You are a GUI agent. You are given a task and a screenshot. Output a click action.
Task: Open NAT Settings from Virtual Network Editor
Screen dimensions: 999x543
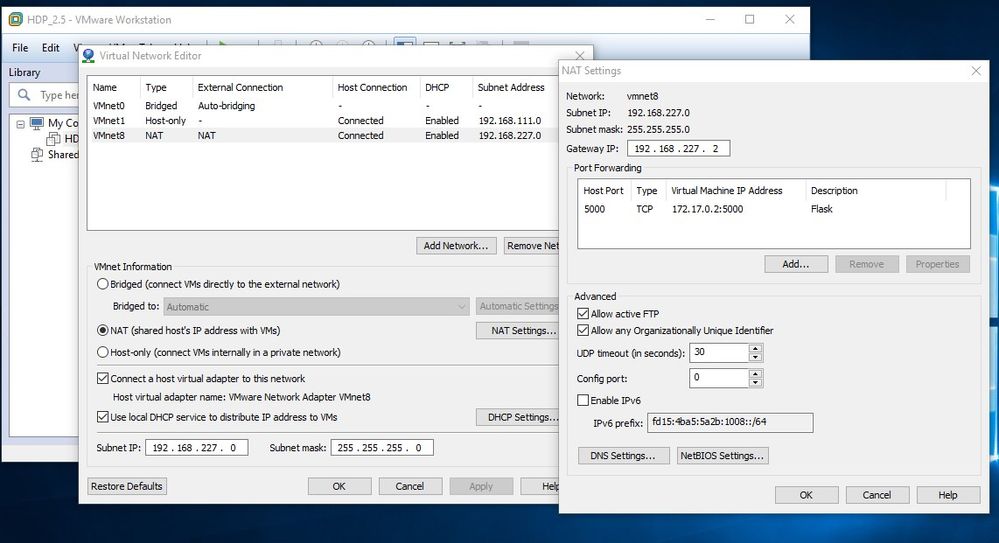517,331
